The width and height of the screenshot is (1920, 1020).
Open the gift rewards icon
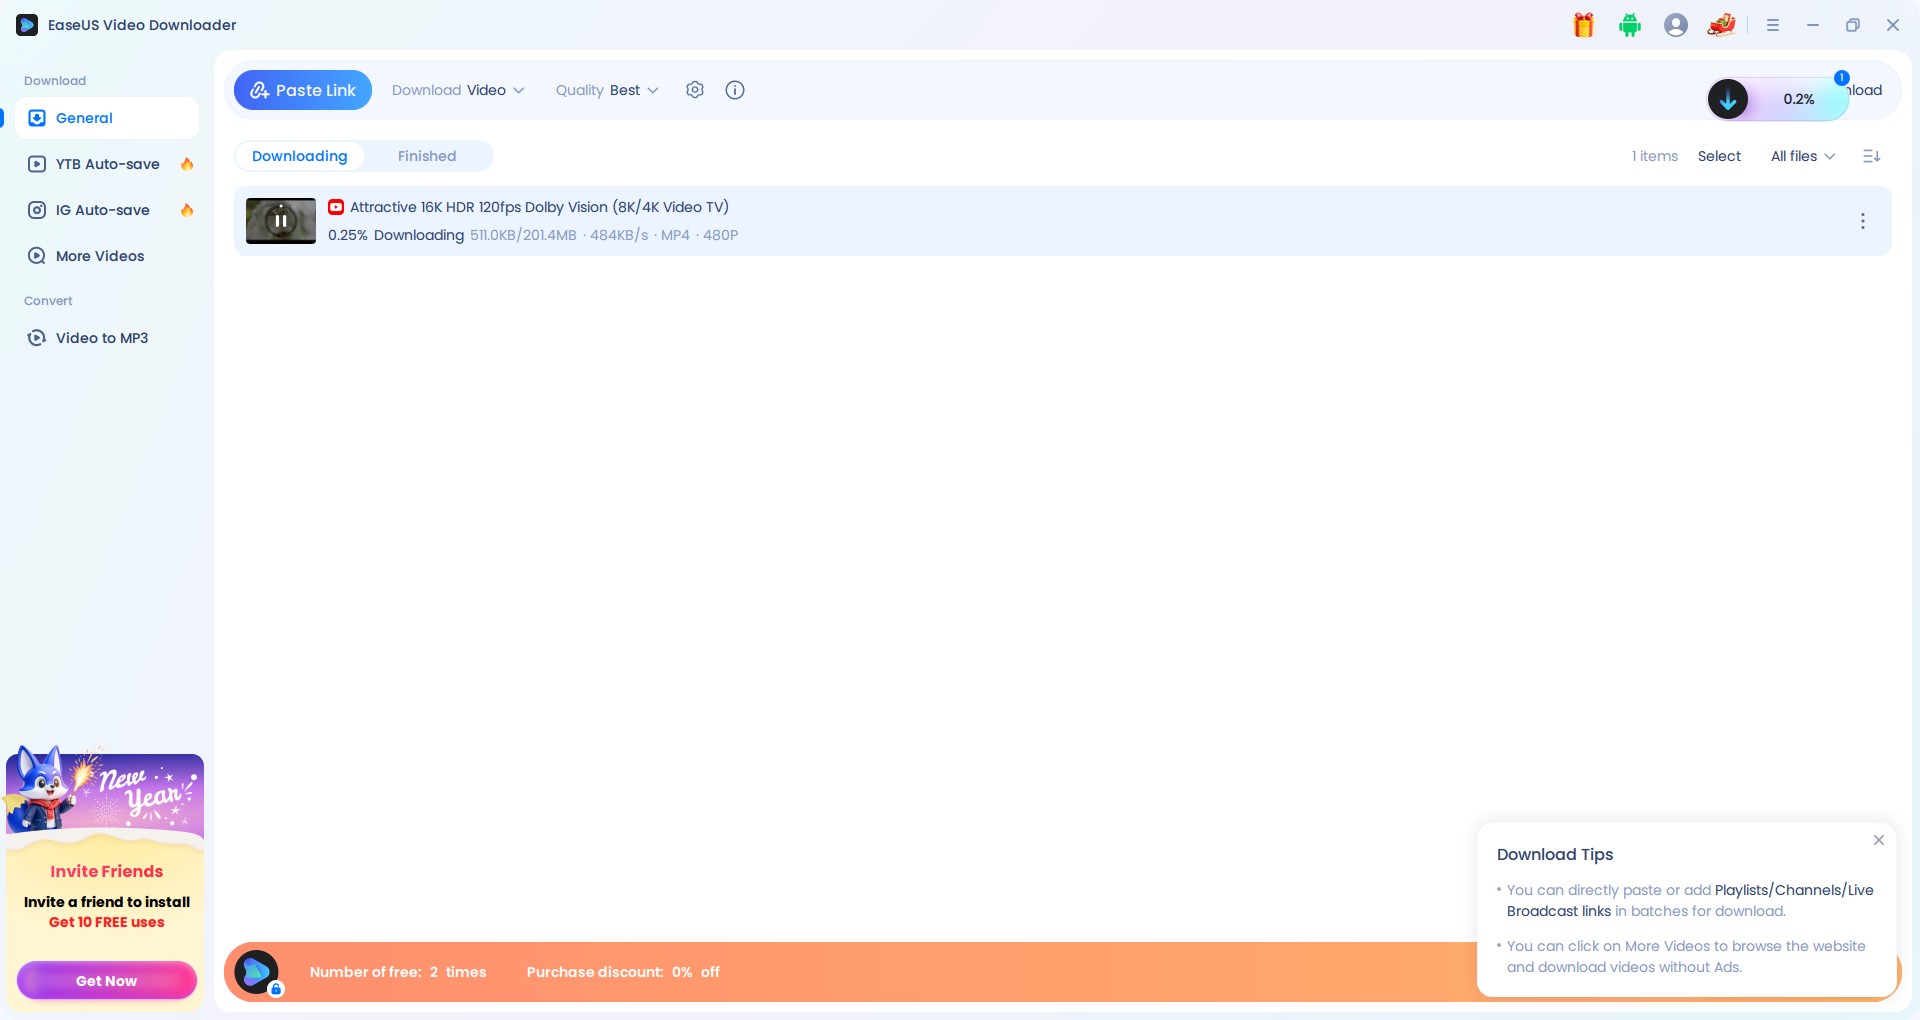[1583, 24]
